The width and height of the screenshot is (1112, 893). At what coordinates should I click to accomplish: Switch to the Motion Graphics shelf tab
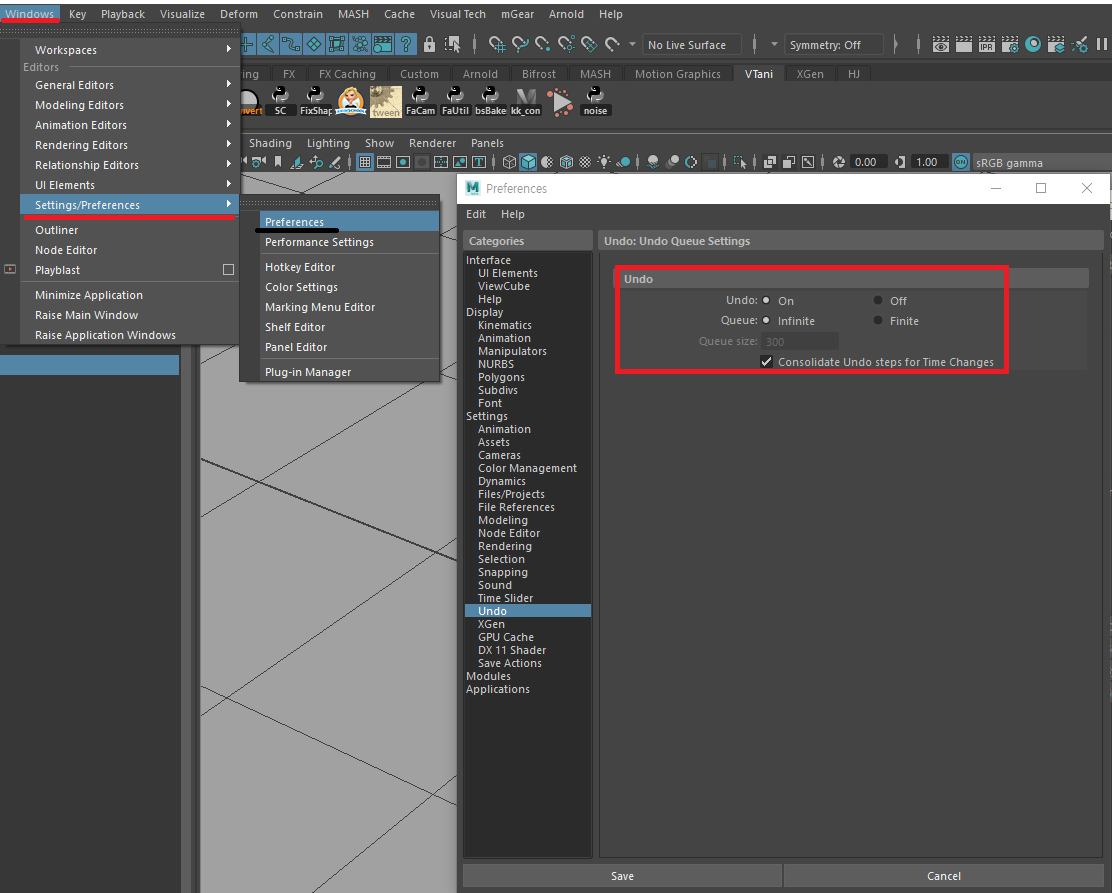pyautogui.click(x=677, y=74)
